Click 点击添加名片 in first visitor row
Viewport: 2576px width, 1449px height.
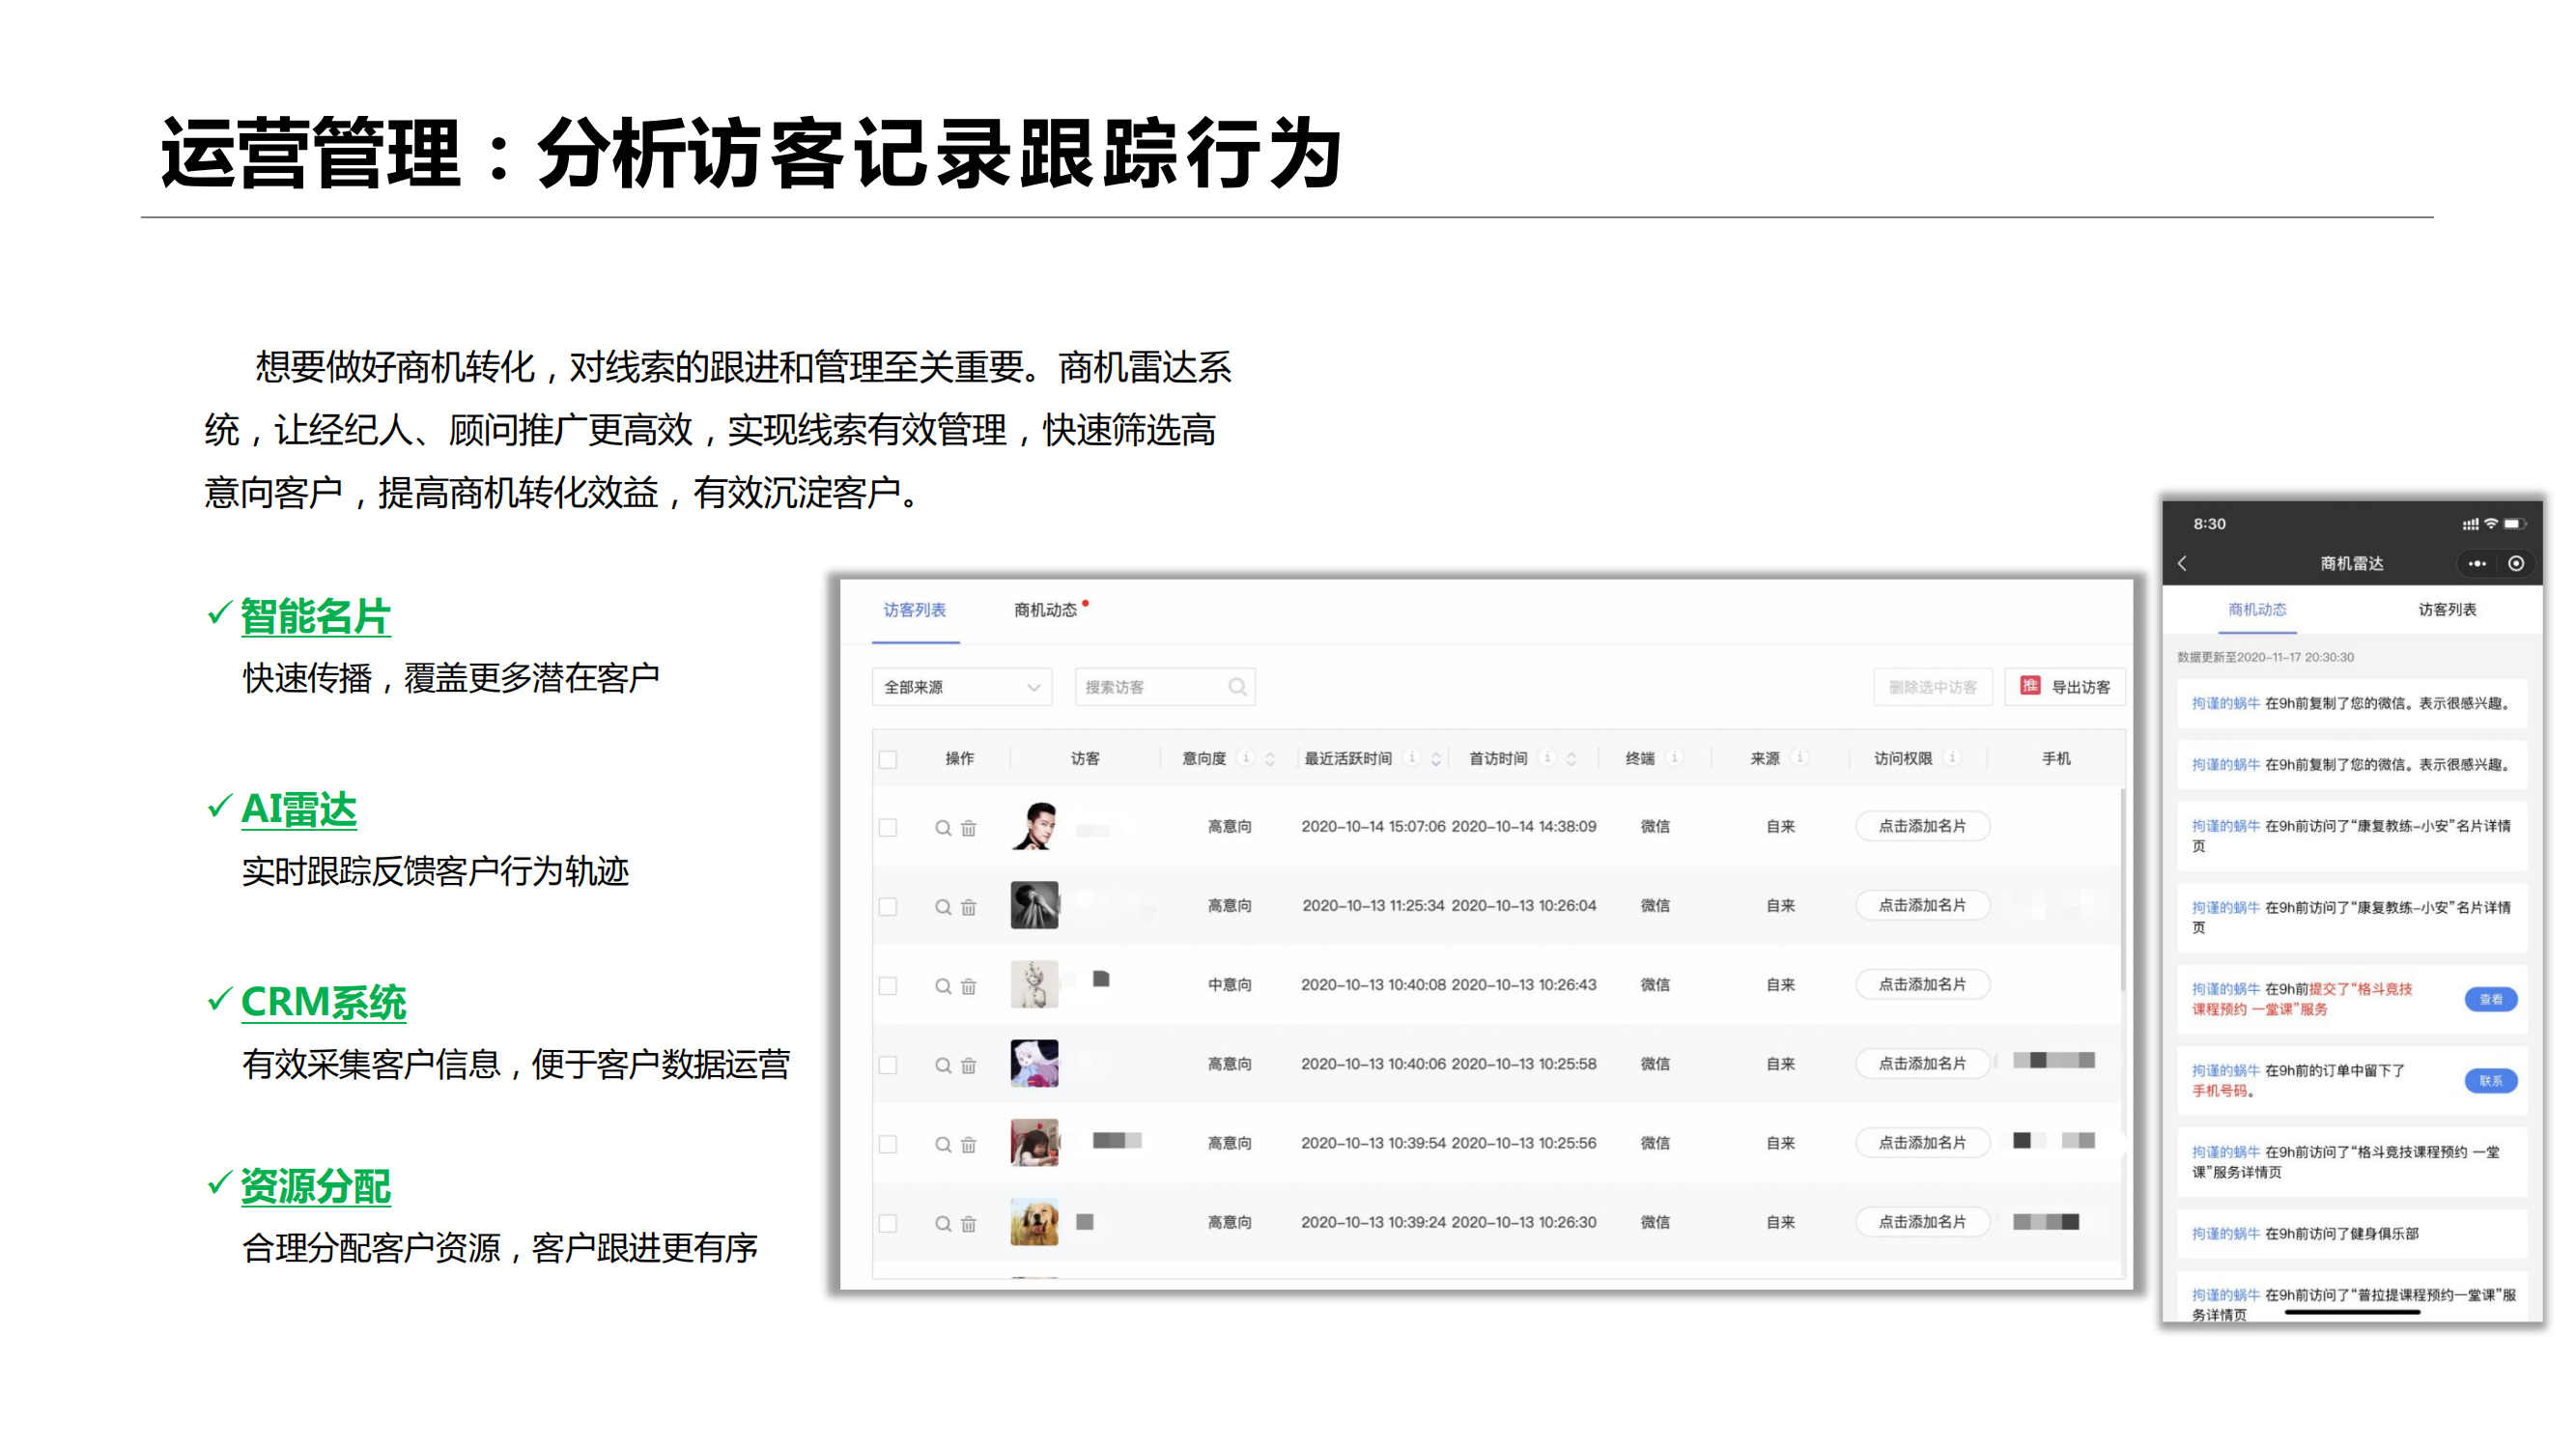[1922, 826]
